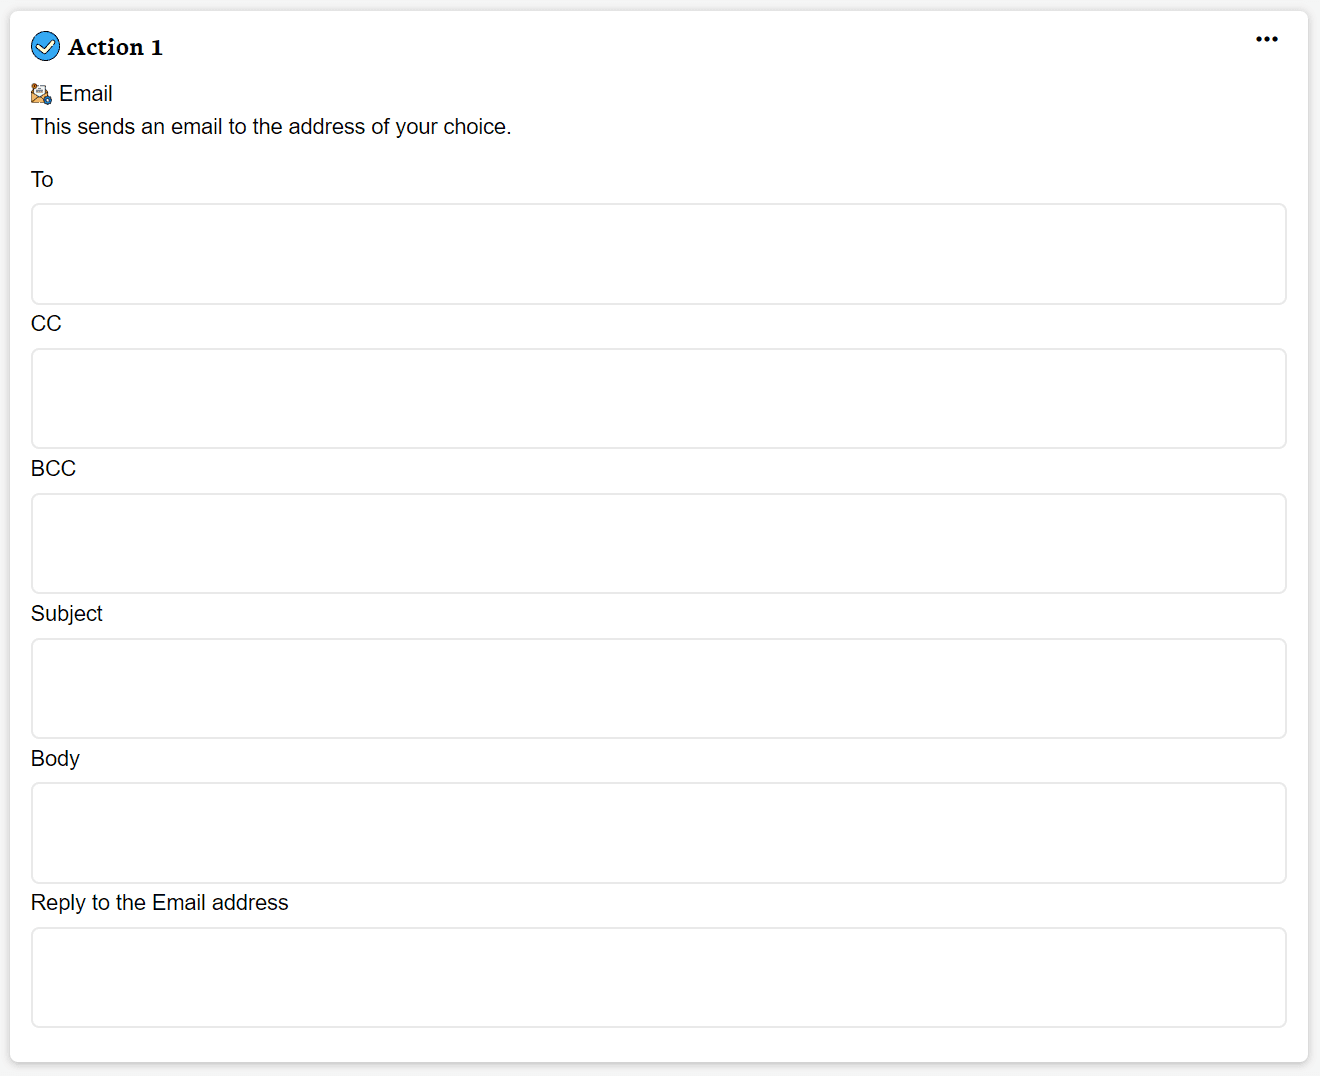Open the three-dot more options menu
This screenshot has width=1320, height=1076.
[1266, 39]
